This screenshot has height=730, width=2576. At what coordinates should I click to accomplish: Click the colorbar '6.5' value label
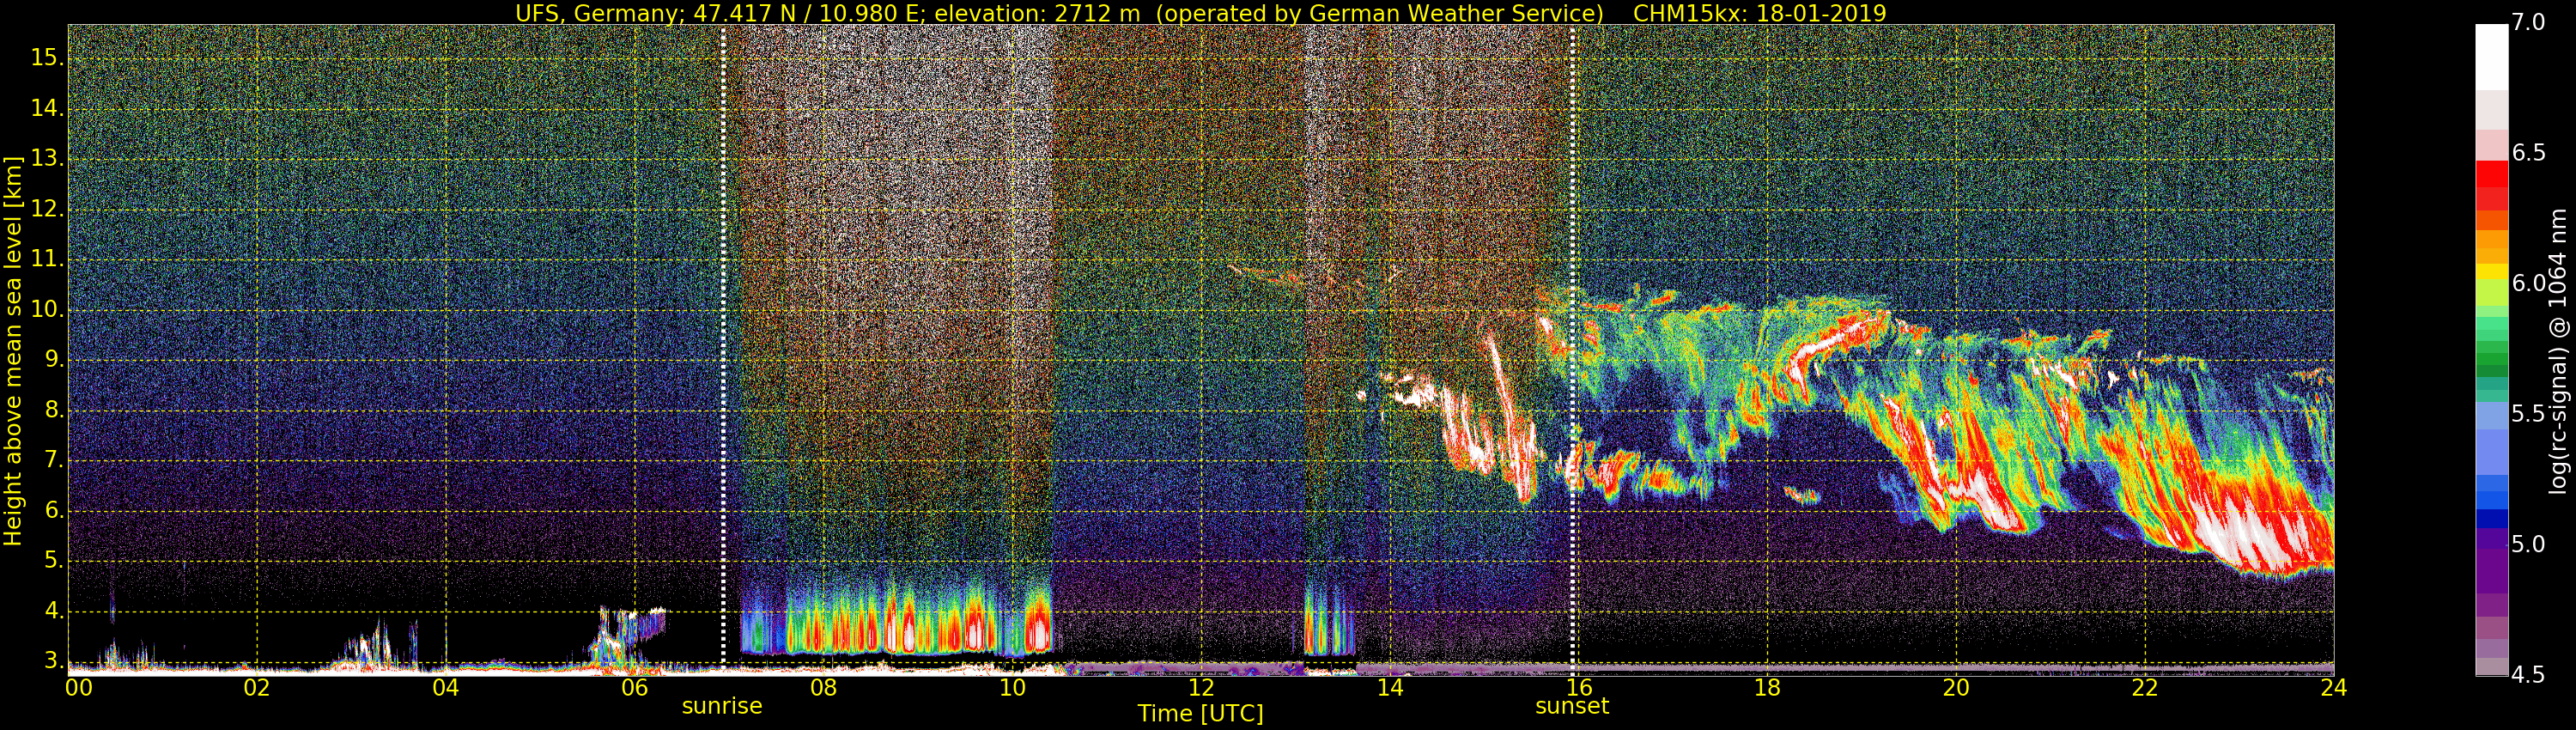click(2528, 153)
